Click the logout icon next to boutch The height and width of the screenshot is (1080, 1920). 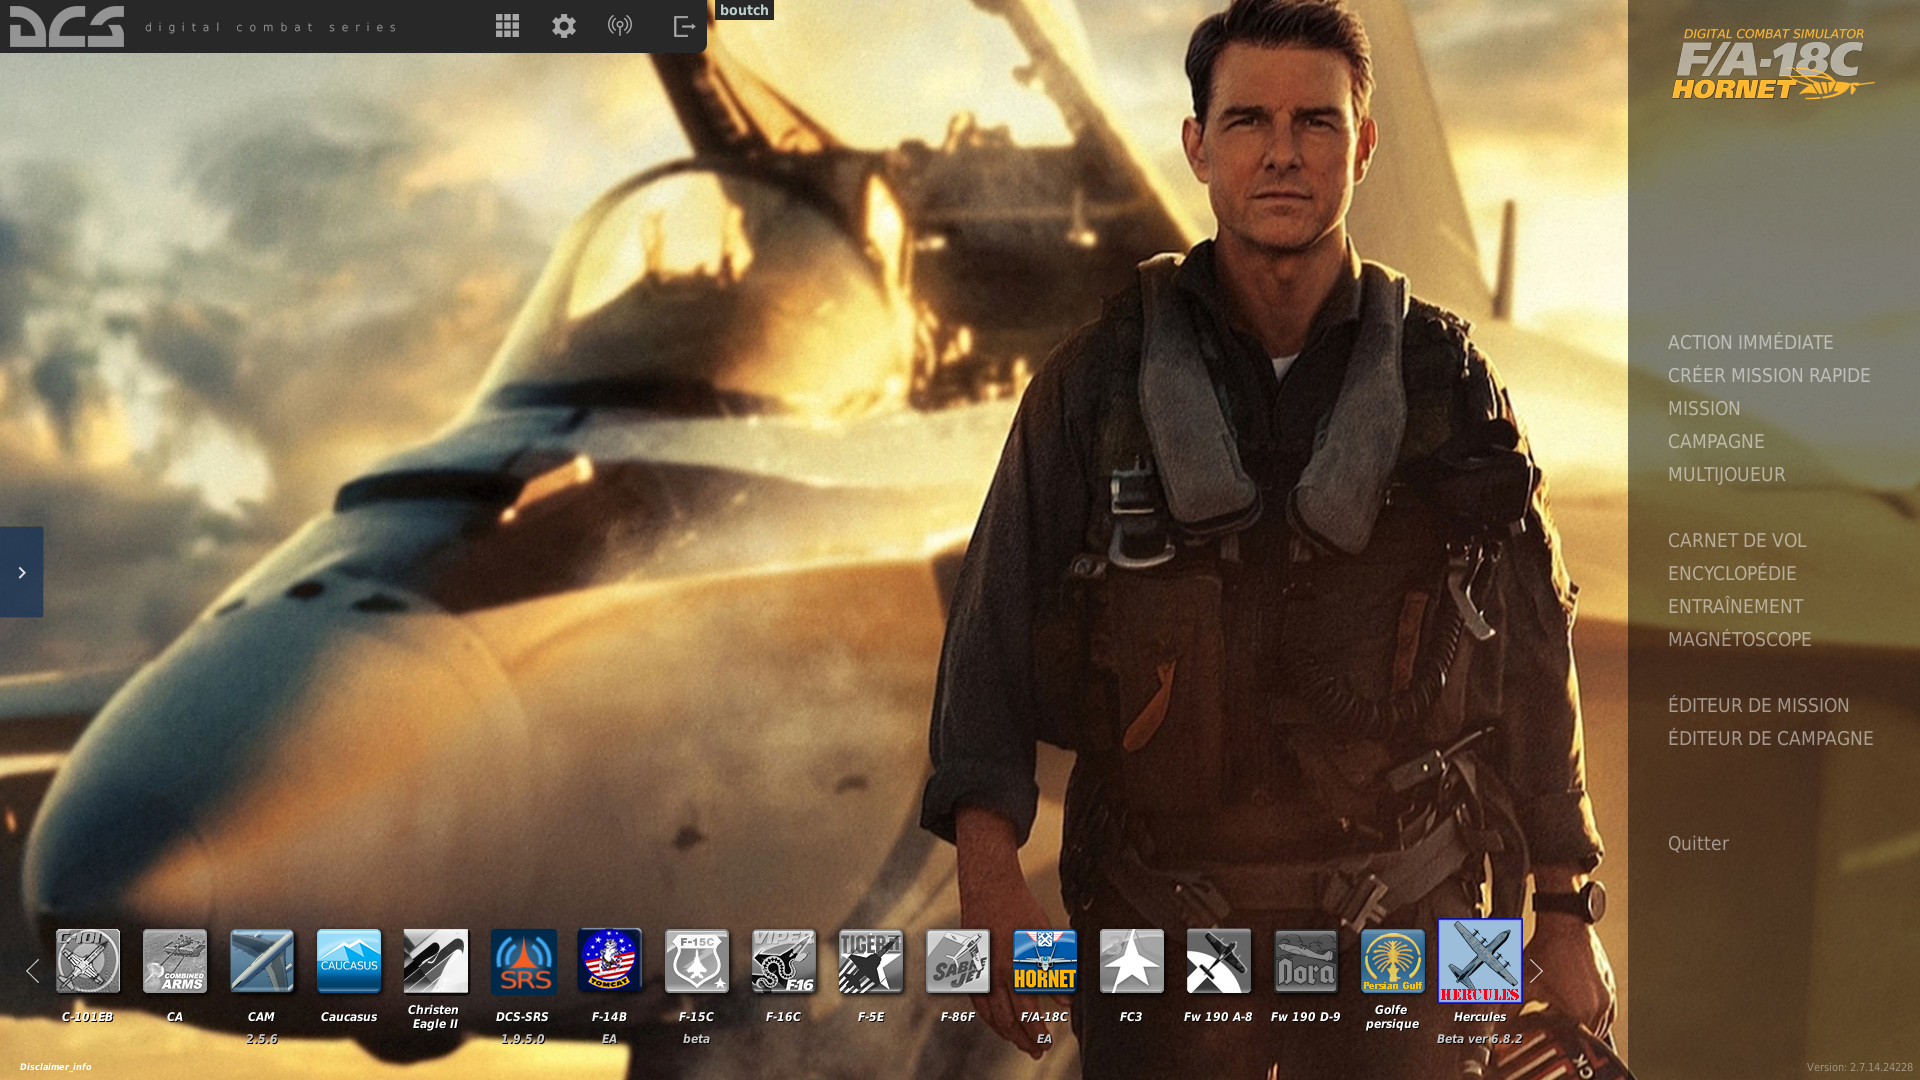pyautogui.click(x=683, y=26)
